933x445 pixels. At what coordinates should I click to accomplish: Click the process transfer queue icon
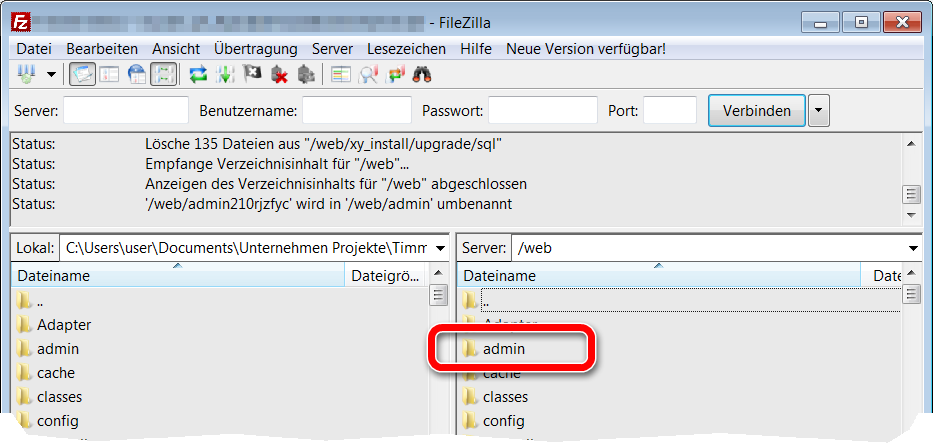pos(225,73)
